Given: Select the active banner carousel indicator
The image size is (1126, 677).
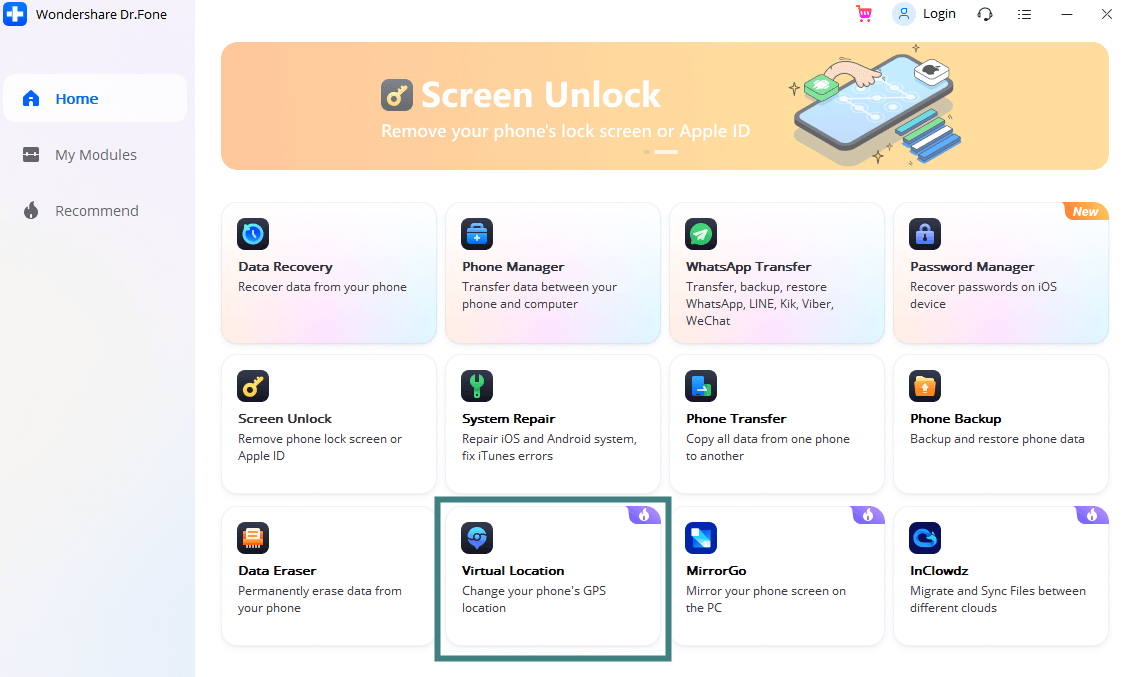Looking at the screenshot, I should 666,152.
